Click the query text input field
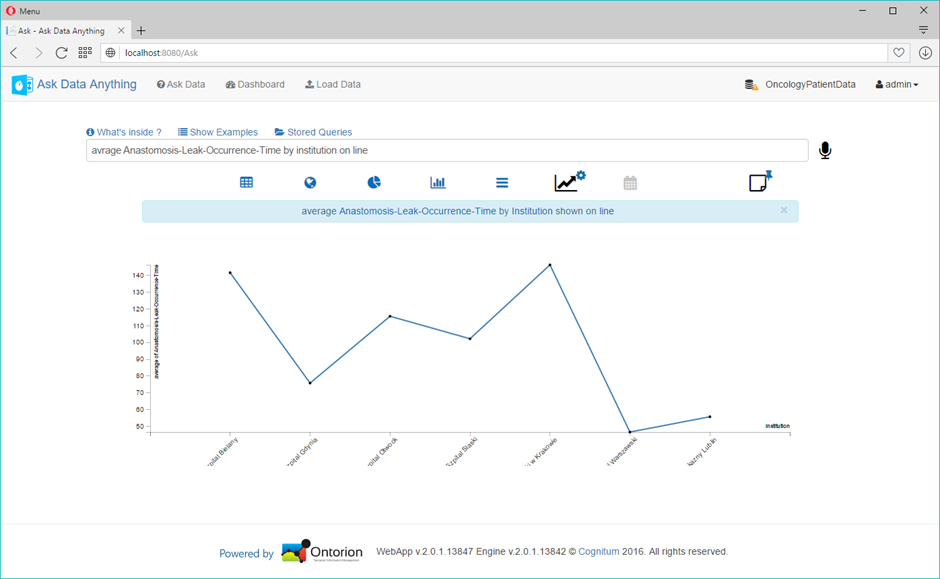Image resolution: width=940 pixels, height=579 pixels. click(x=446, y=151)
